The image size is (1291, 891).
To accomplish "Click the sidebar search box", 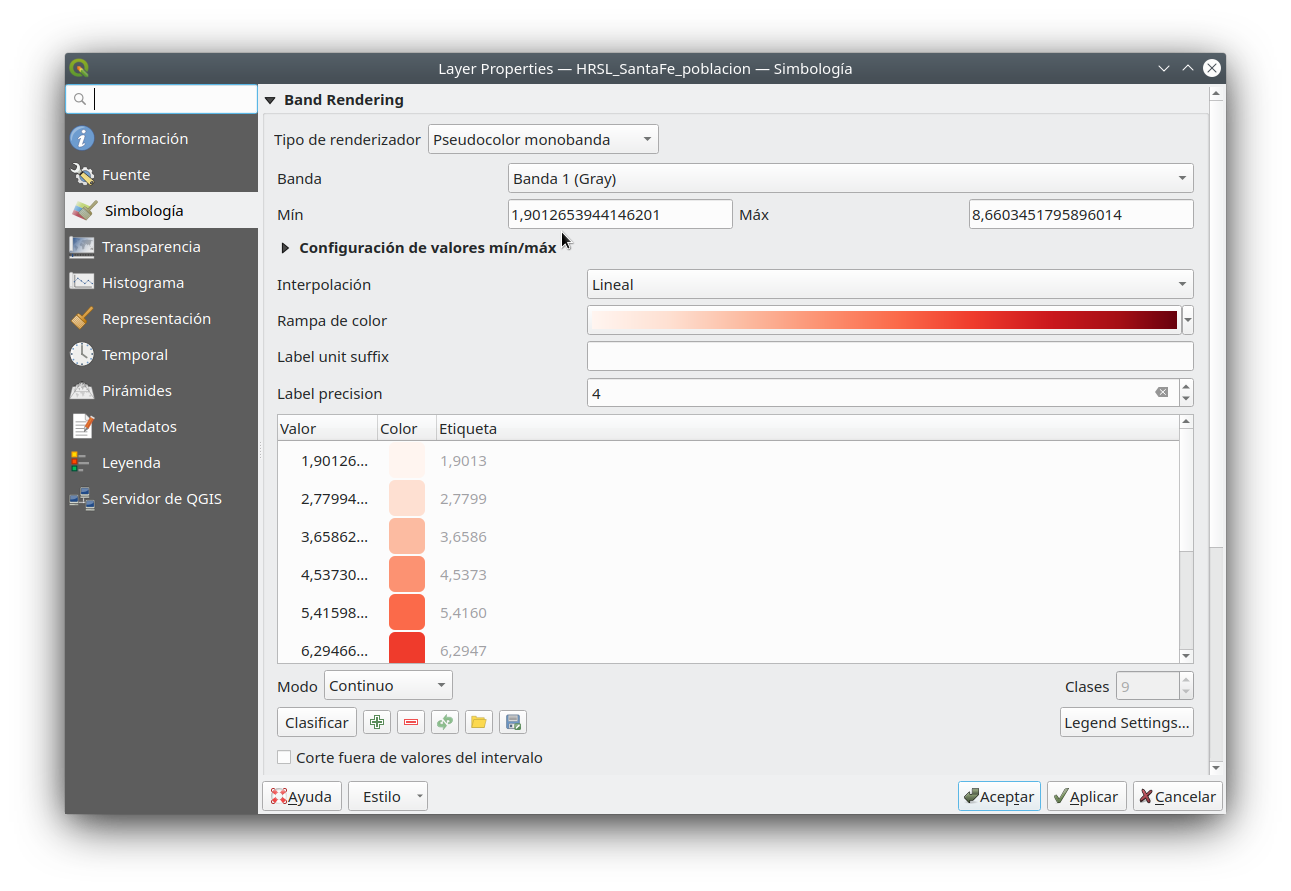I will 162,99.
